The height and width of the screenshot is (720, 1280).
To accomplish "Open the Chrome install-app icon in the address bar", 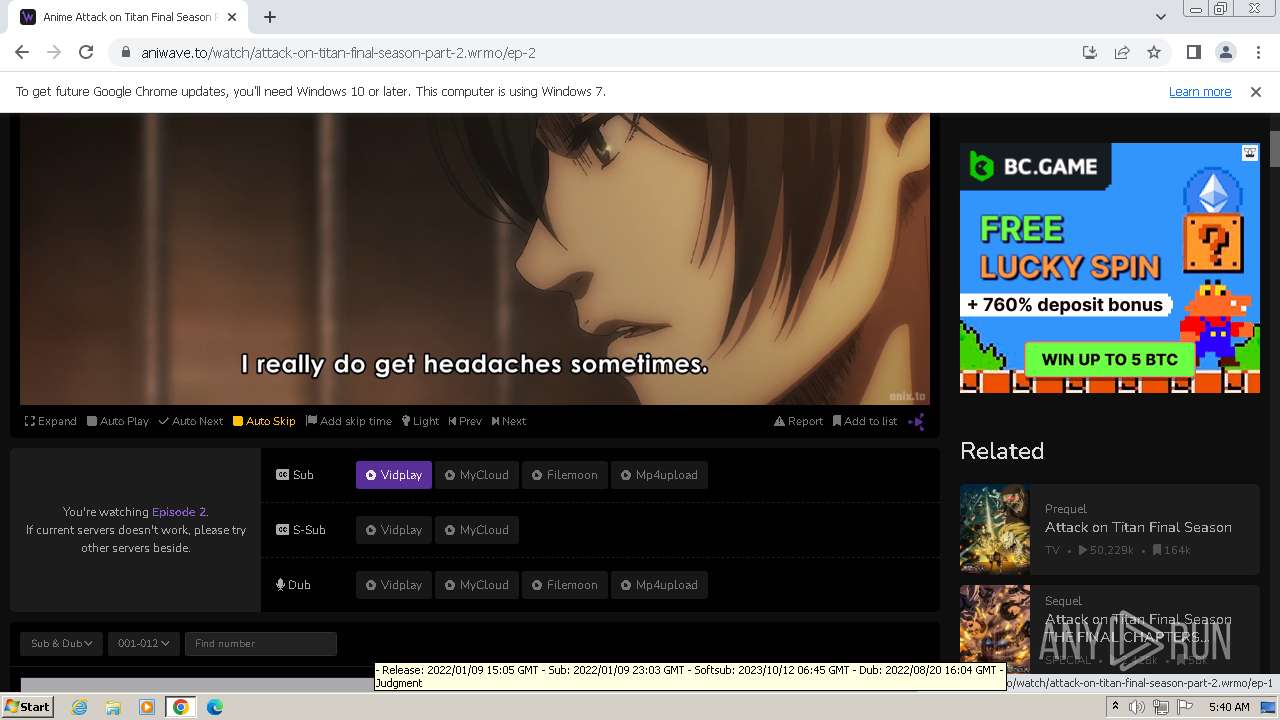I will tap(1090, 53).
